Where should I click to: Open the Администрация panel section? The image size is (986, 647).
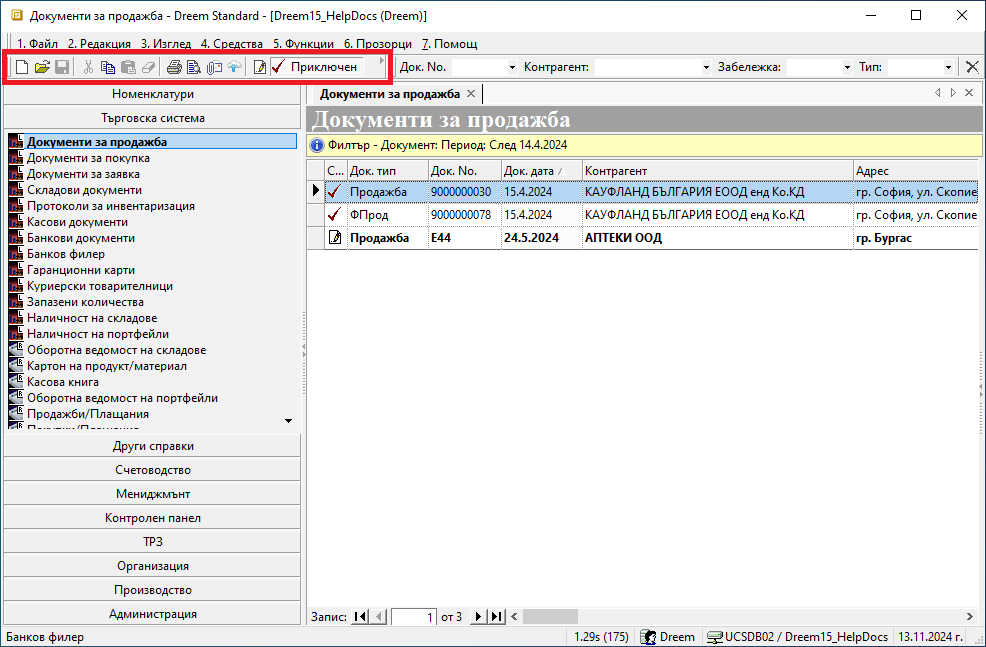[x=152, y=614]
